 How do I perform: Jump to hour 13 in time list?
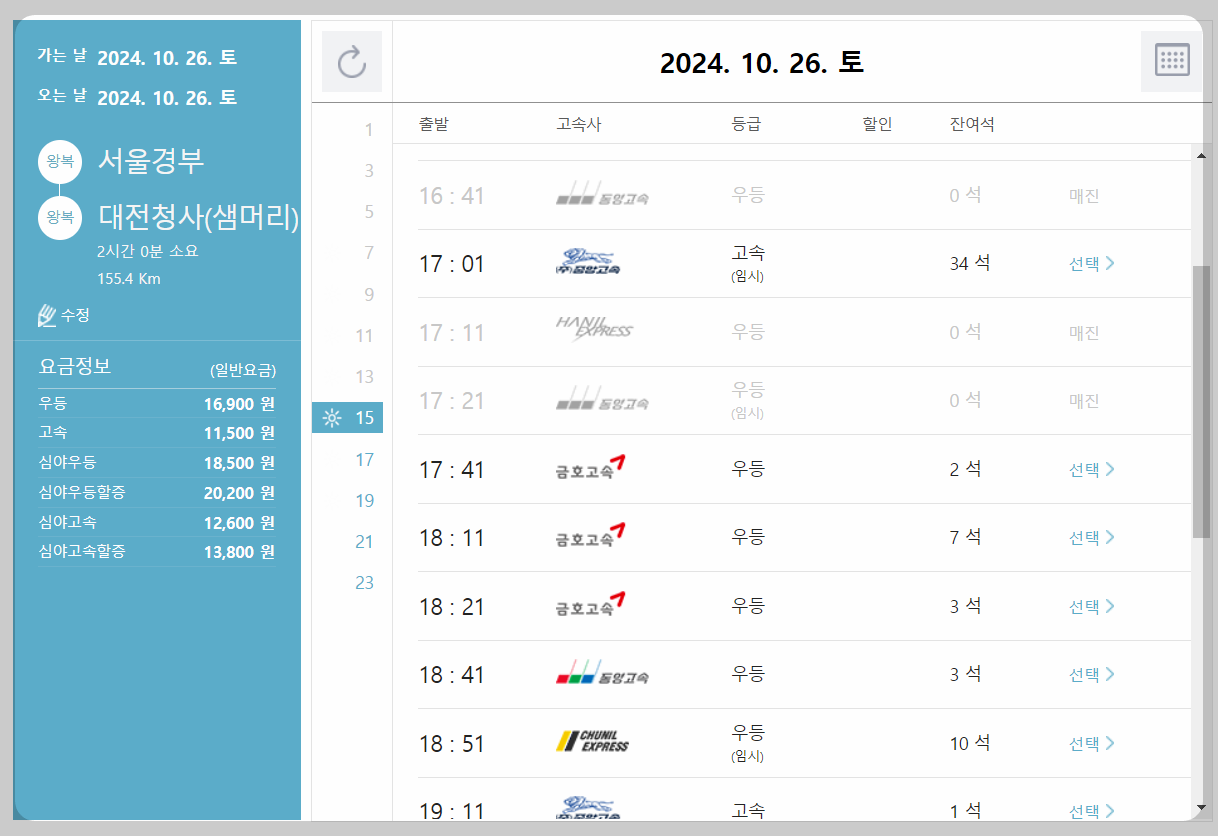[x=364, y=377]
